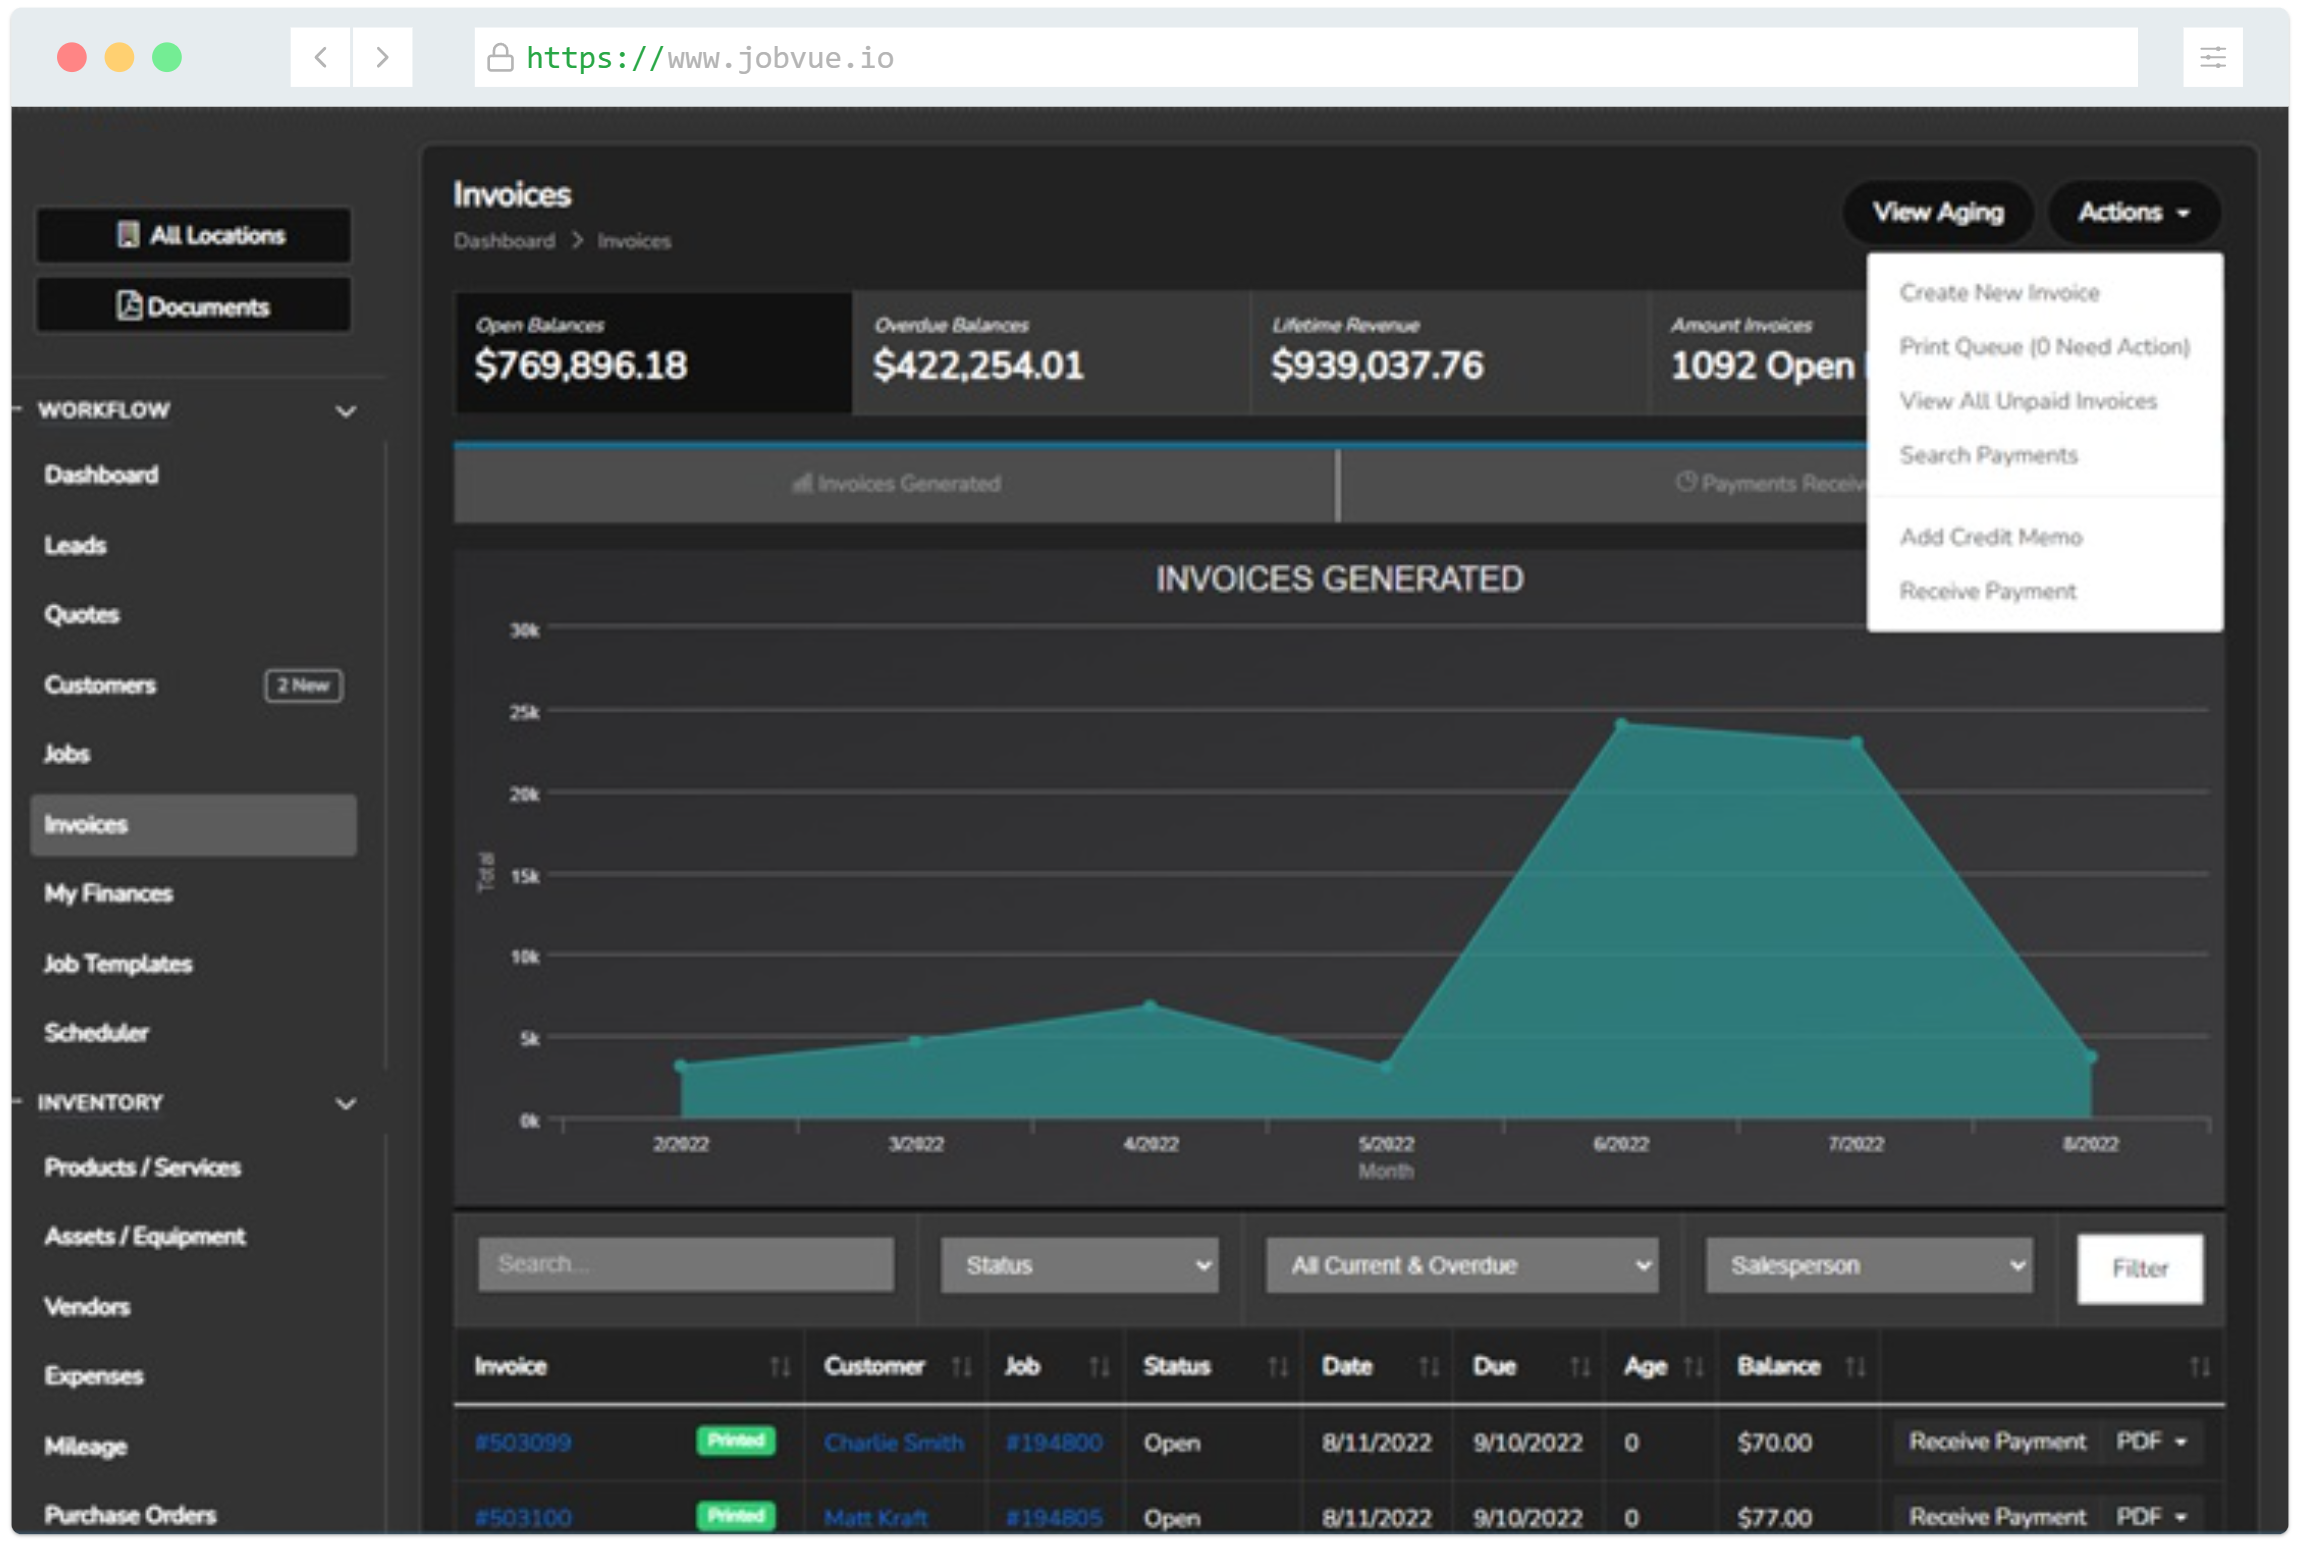Go to Dashboard in sidebar

tap(101, 475)
